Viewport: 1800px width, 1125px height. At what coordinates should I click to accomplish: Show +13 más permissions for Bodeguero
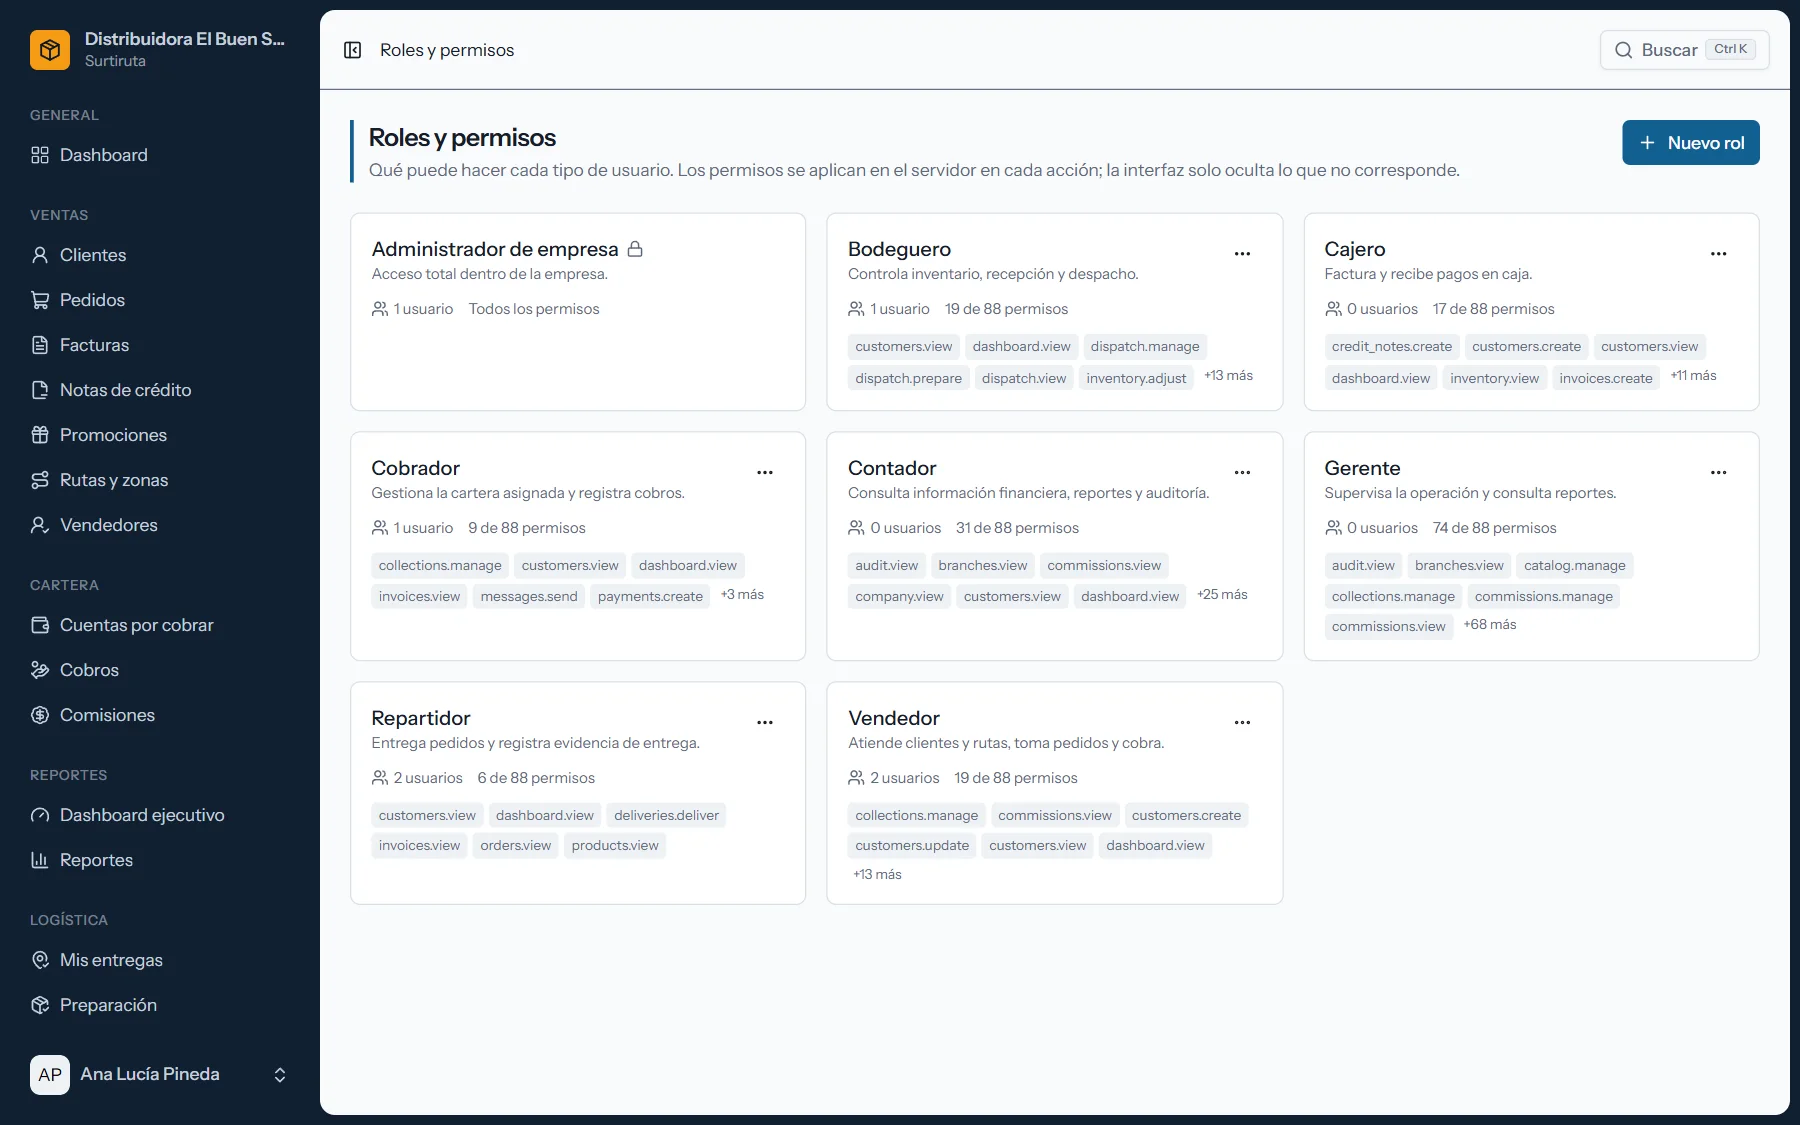point(1228,376)
